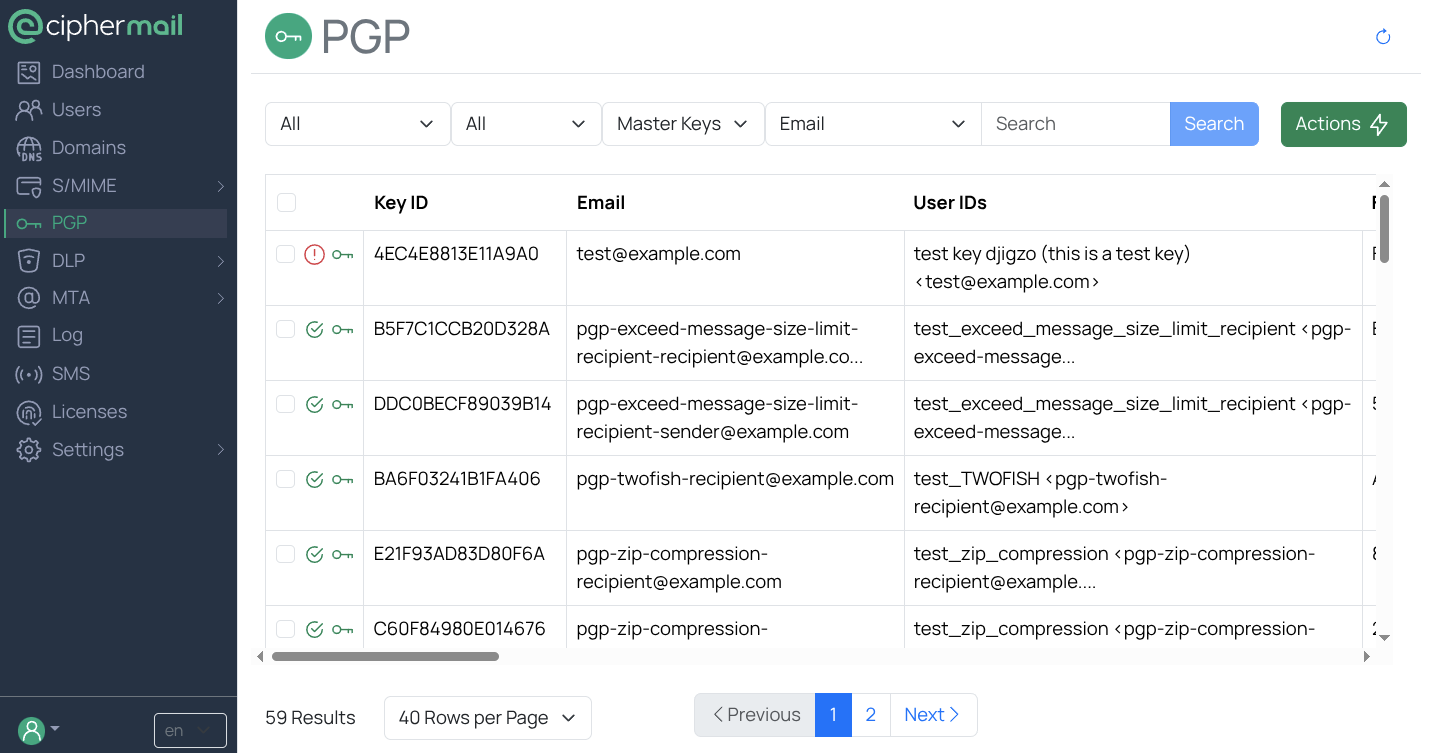
Task: Open the 40 Rows per Page dropdown
Action: (x=487, y=718)
